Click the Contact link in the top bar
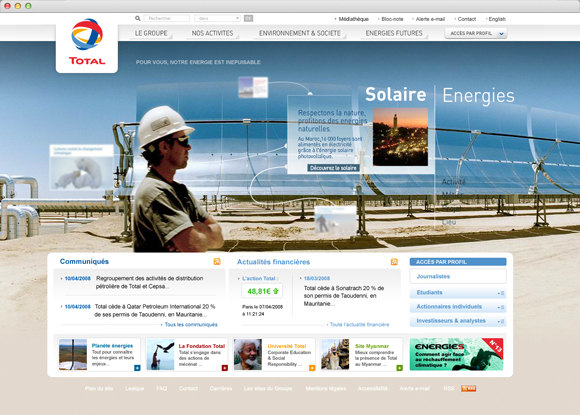 coord(467,19)
